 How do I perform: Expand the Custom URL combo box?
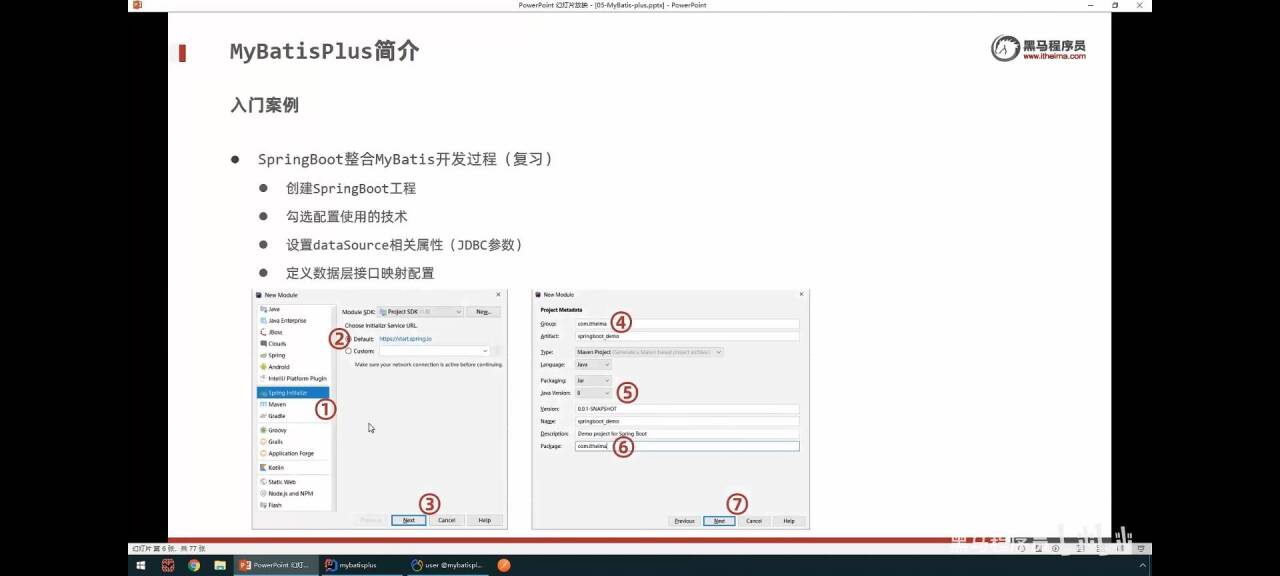point(486,351)
